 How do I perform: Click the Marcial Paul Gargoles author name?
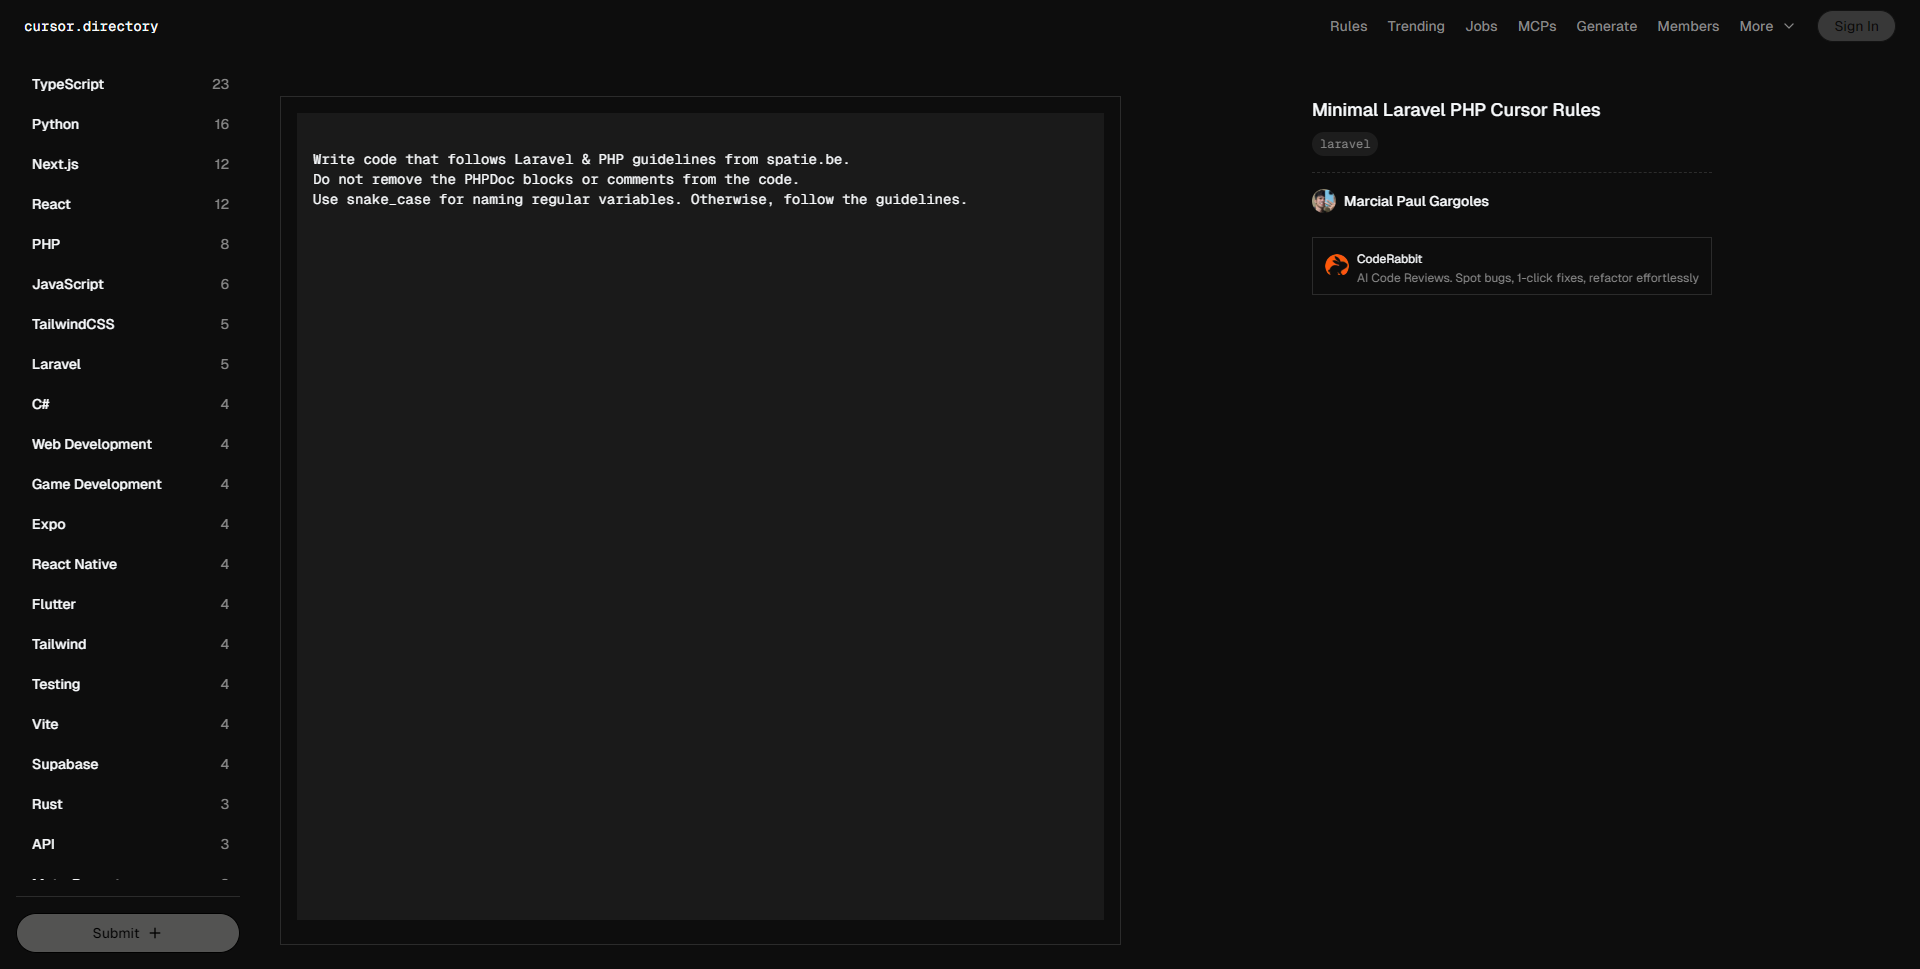pos(1415,201)
